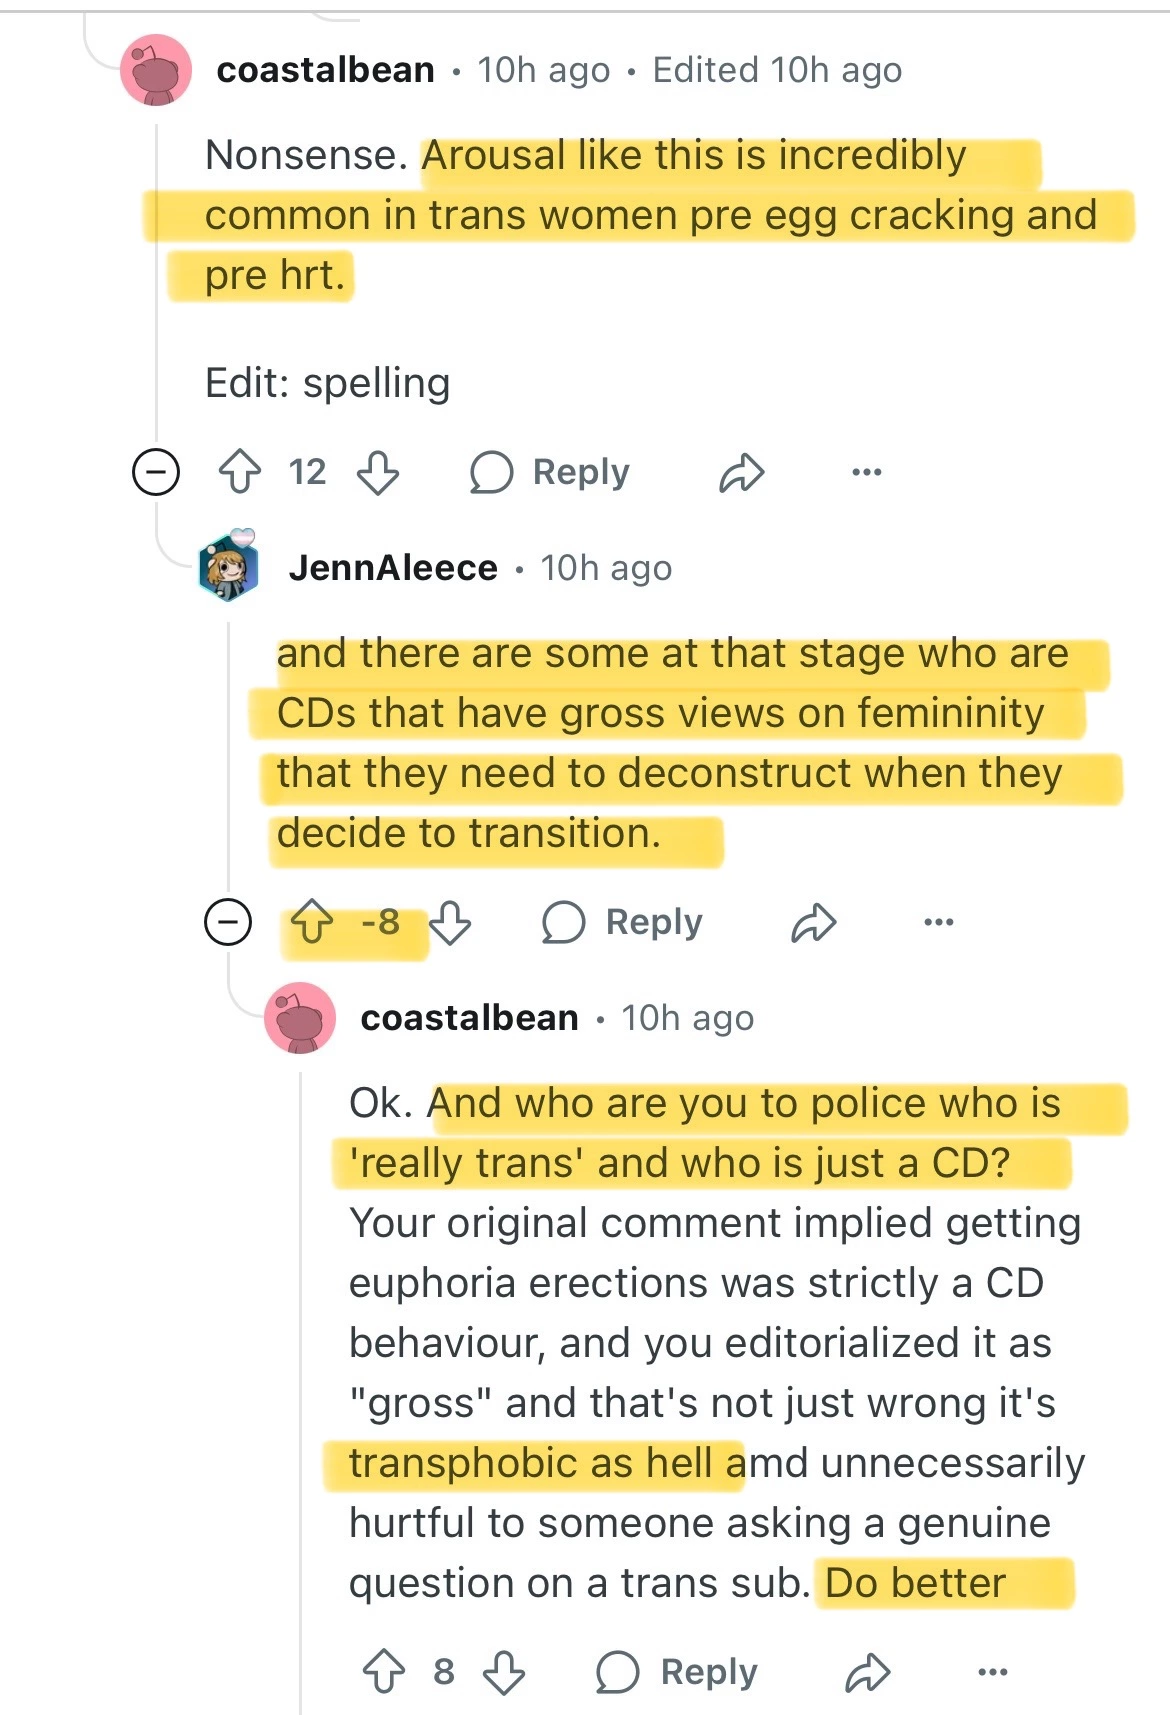Downvote coastalbean's reply with 8 points
This screenshot has height=1715, width=1170.
pyautogui.click(x=504, y=1672)
